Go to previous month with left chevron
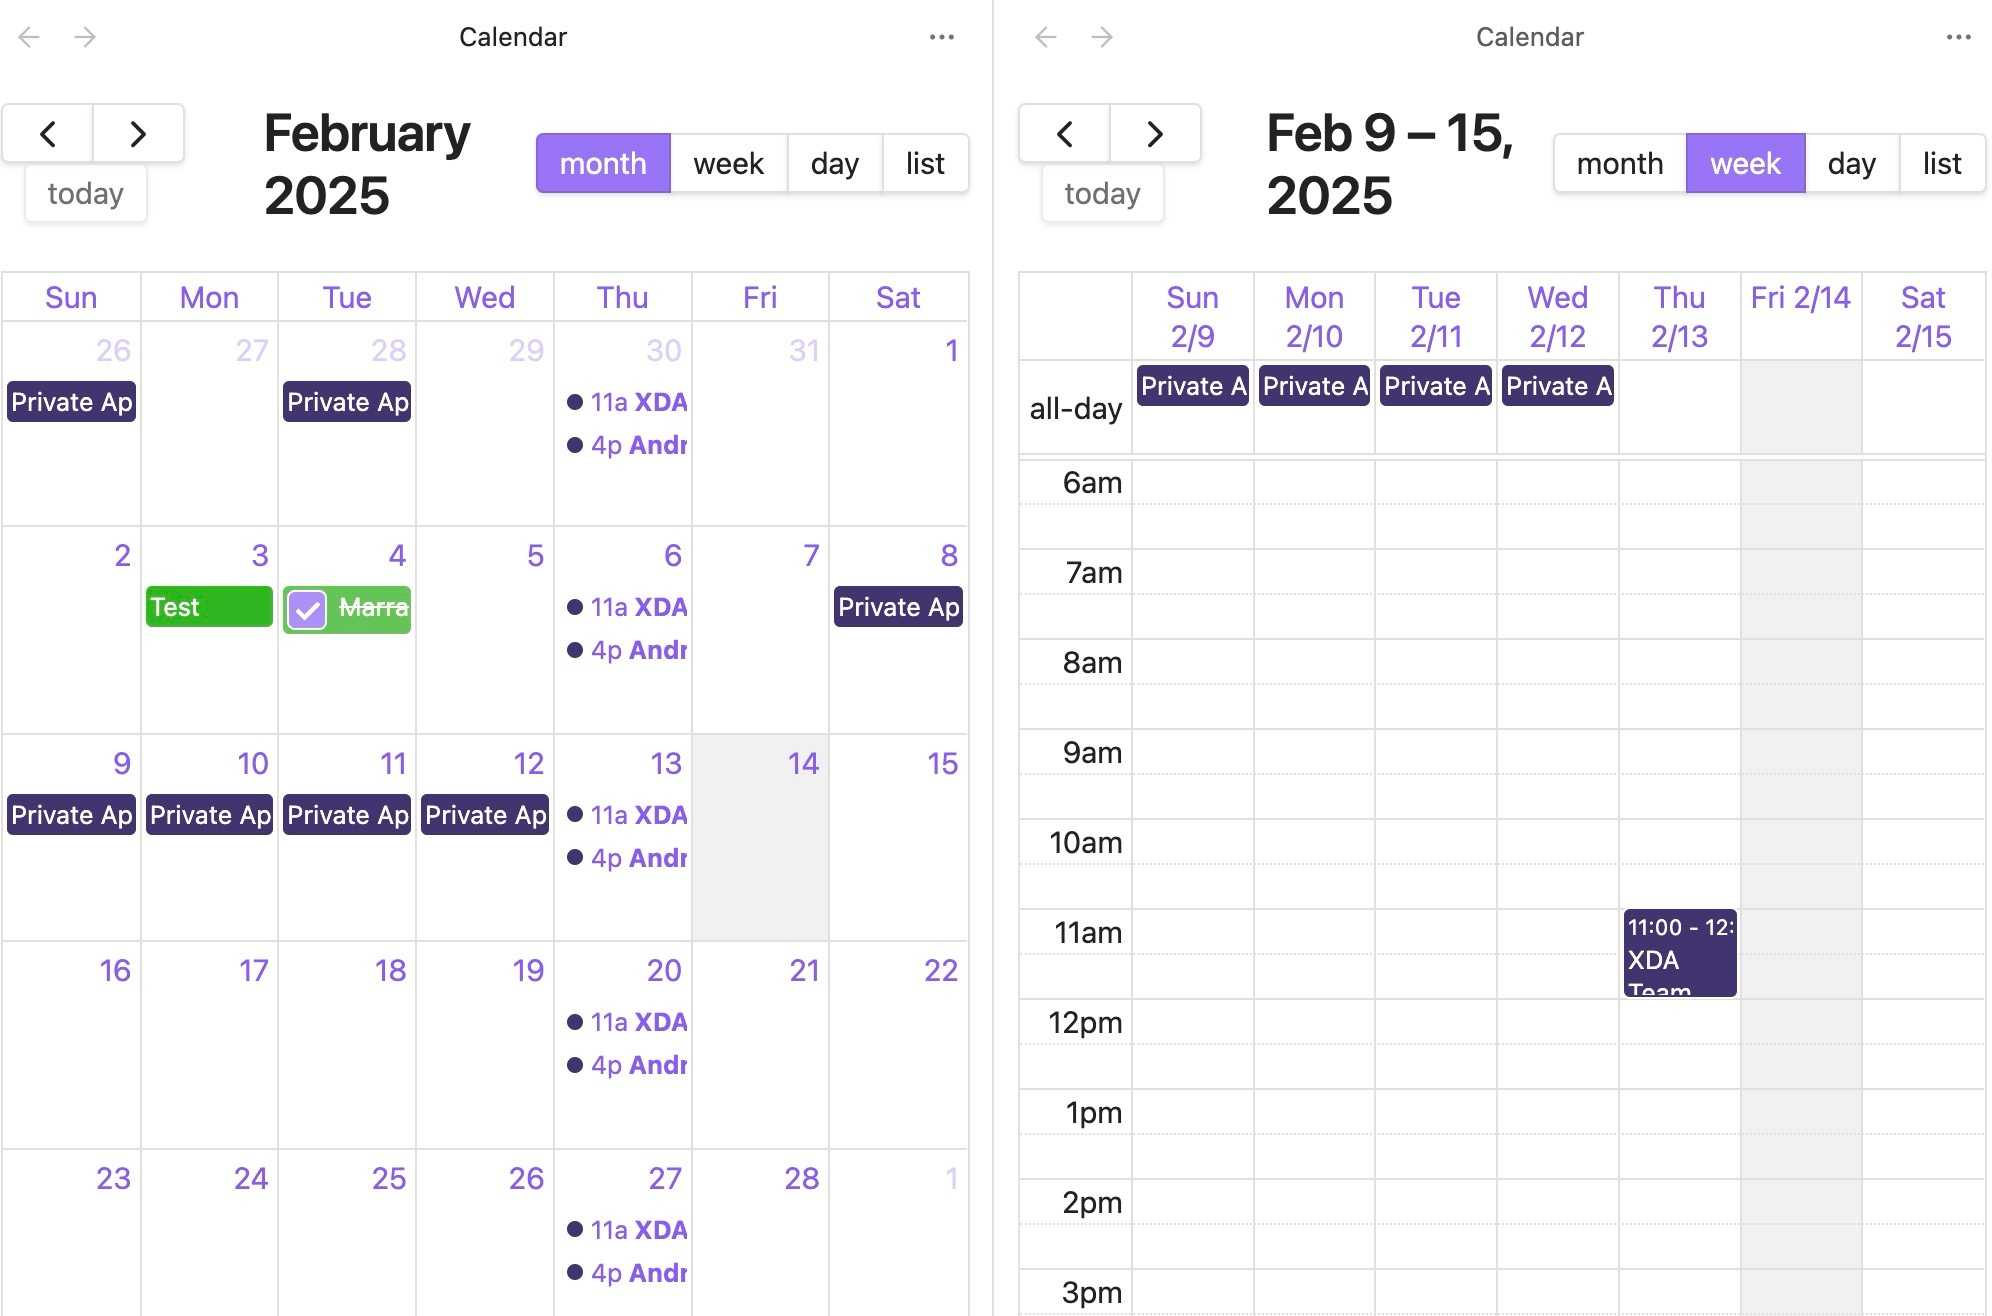The height and width of the screenshot is (1316, 1992). [x=48, y=133]
